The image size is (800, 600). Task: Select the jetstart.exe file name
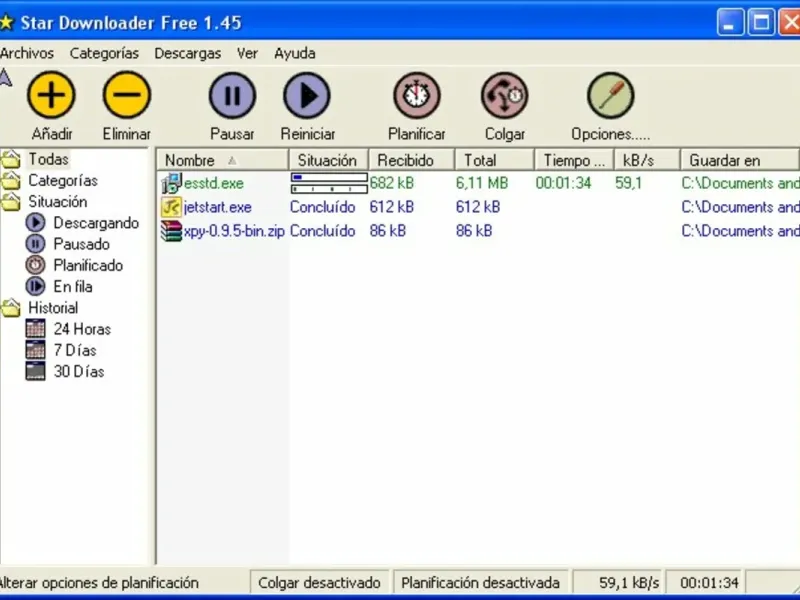click(x=217, y=207)
